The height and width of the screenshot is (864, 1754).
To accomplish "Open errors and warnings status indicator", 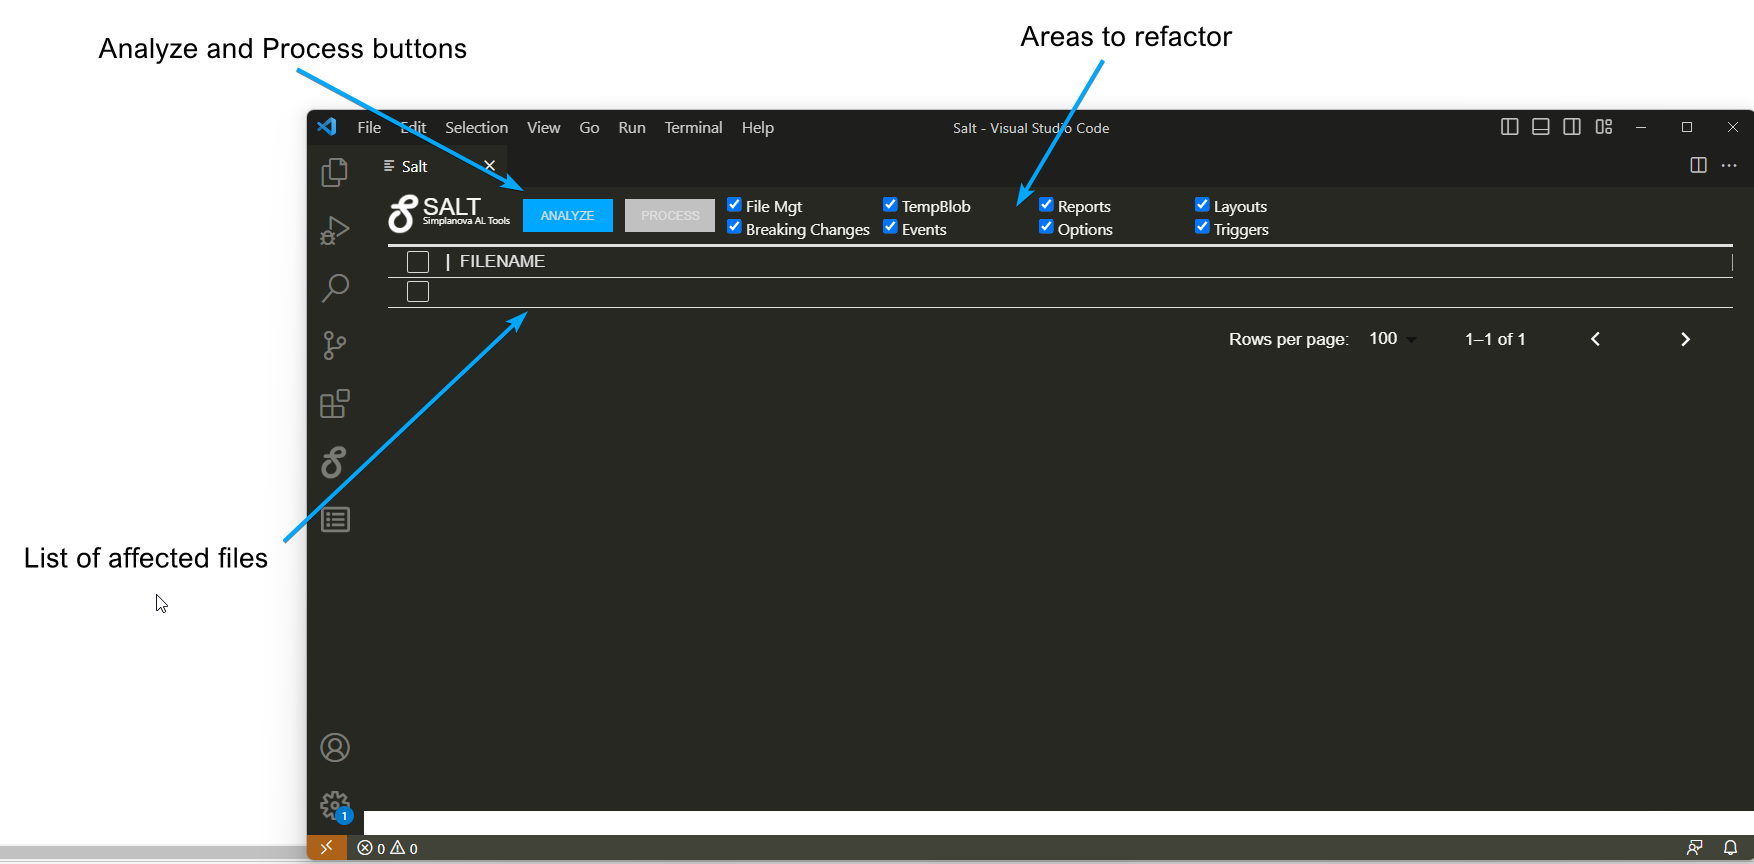I will [388, 848].
